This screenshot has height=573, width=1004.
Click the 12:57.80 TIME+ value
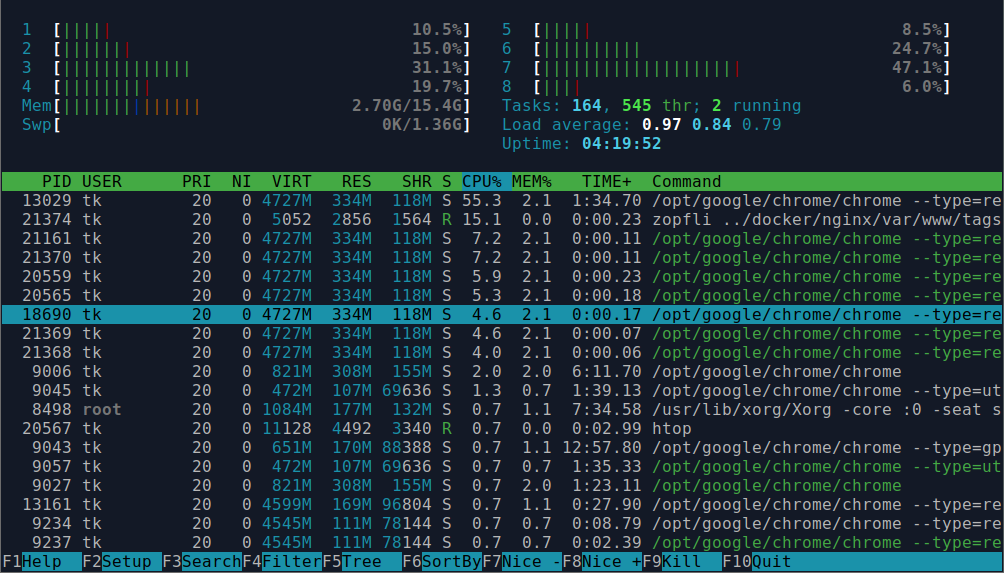(602, 448)
